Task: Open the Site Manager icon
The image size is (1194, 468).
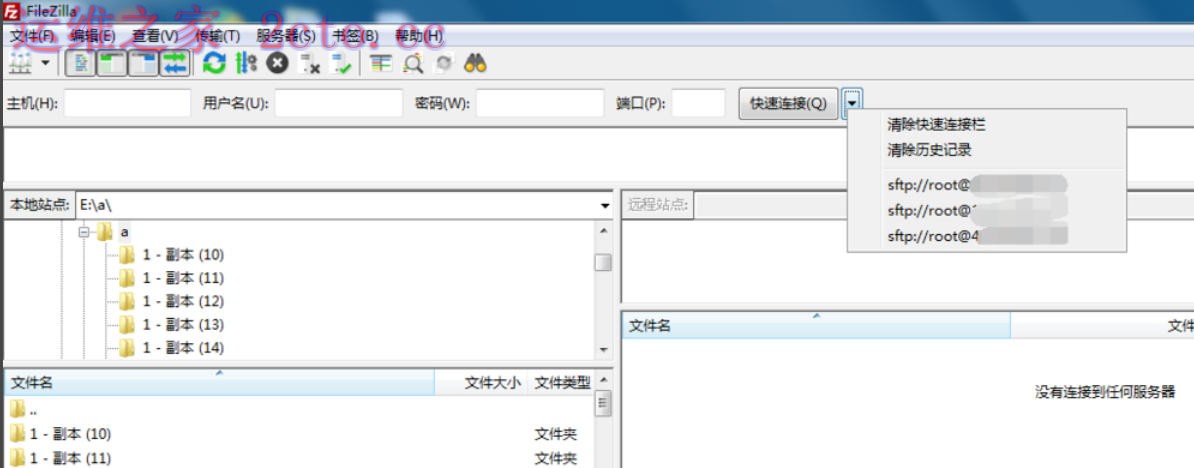Action: point(21,63)
